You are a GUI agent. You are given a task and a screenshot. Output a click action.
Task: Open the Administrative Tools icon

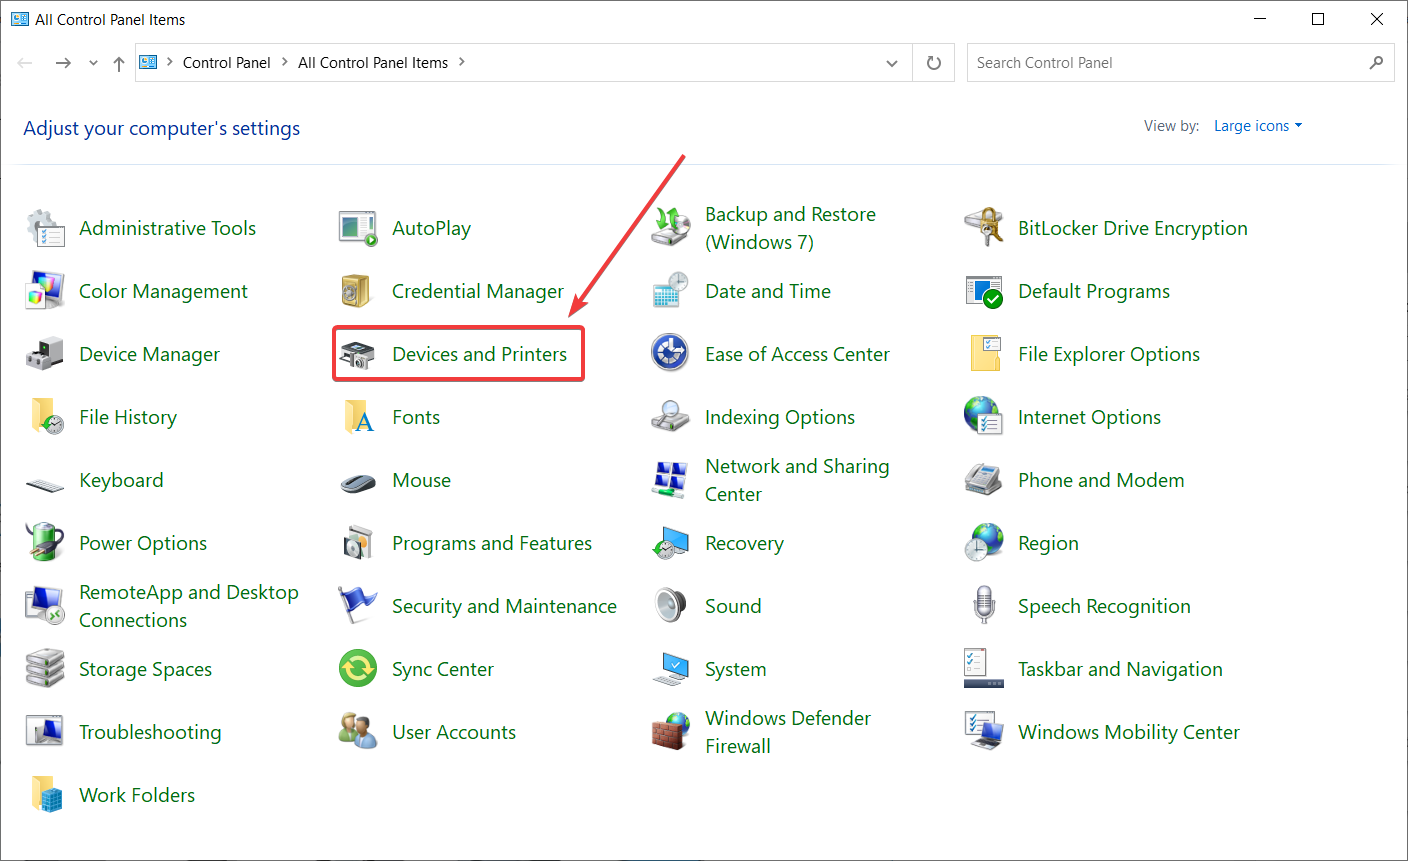pyautogui.click(x=45, y=228)
